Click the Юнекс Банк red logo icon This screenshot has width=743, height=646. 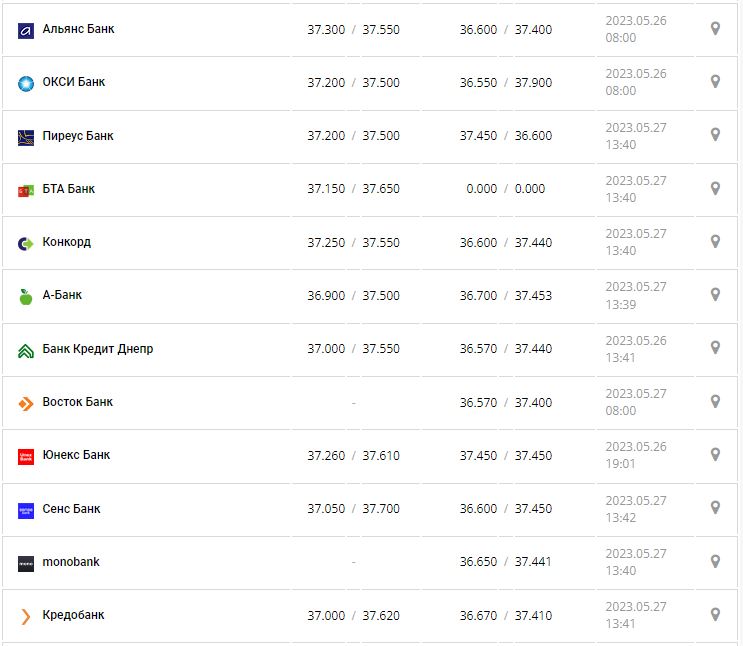pos(26,456)
